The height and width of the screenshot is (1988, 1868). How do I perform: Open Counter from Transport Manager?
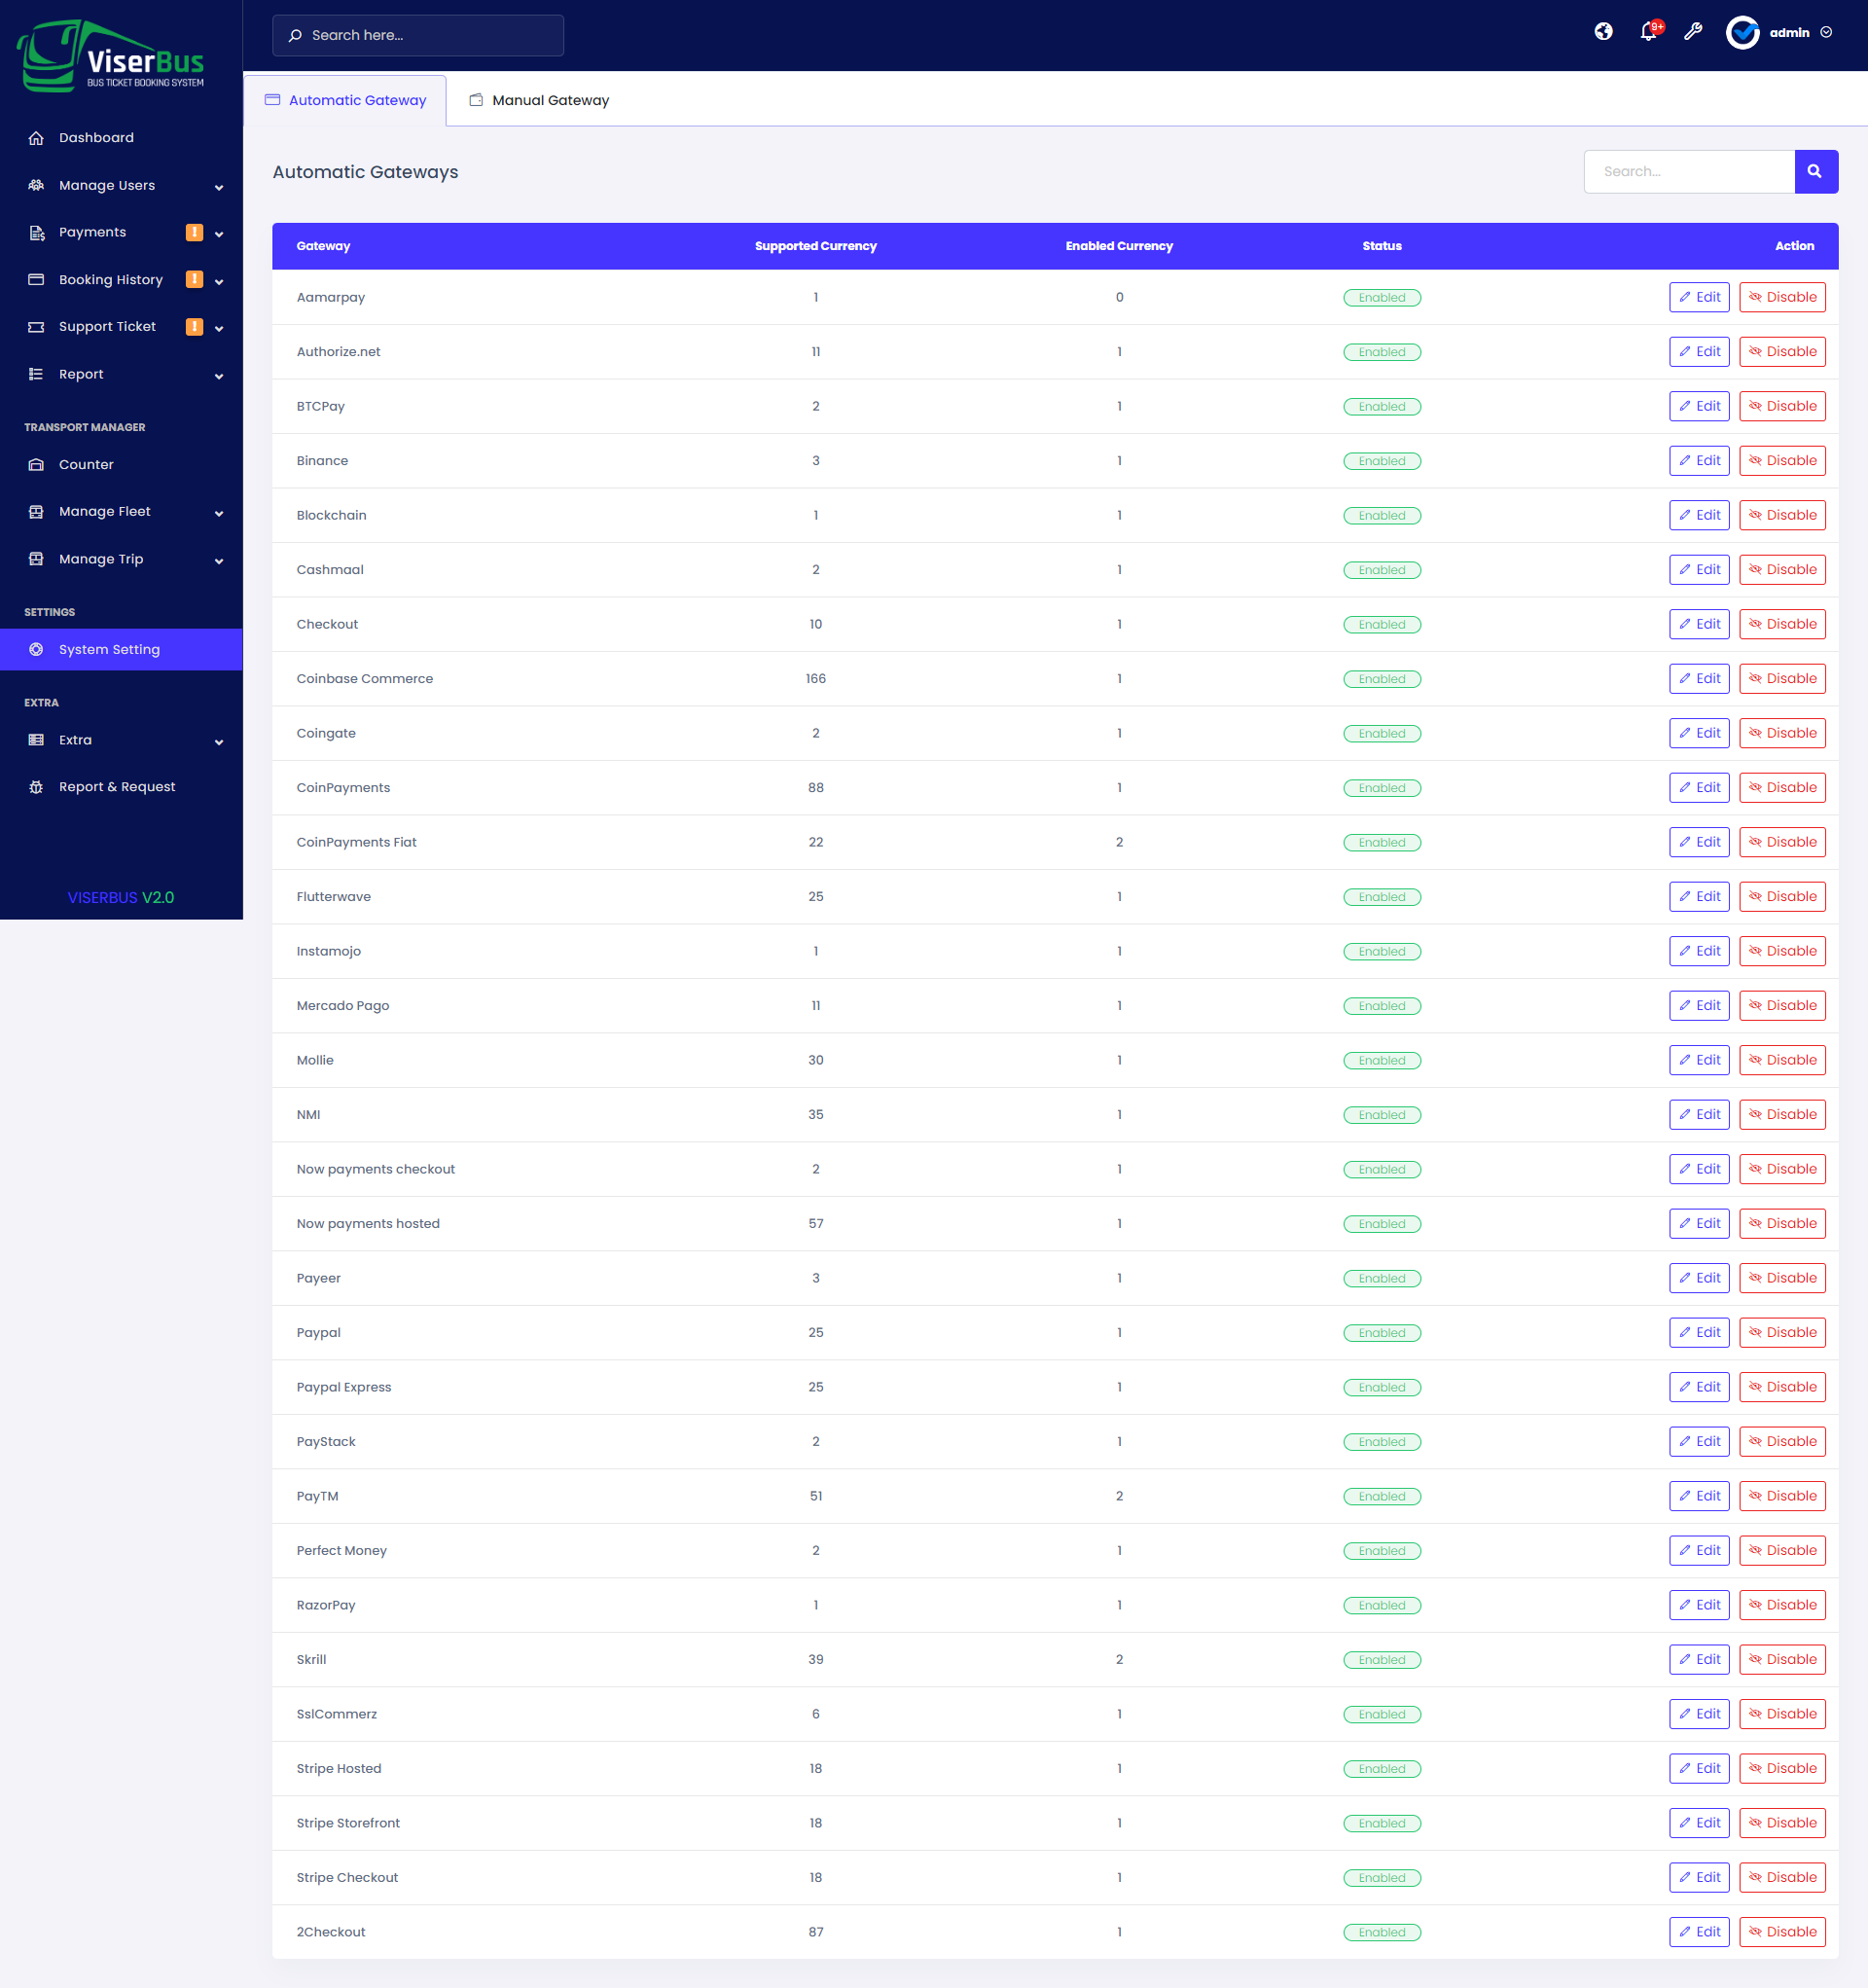86,464
